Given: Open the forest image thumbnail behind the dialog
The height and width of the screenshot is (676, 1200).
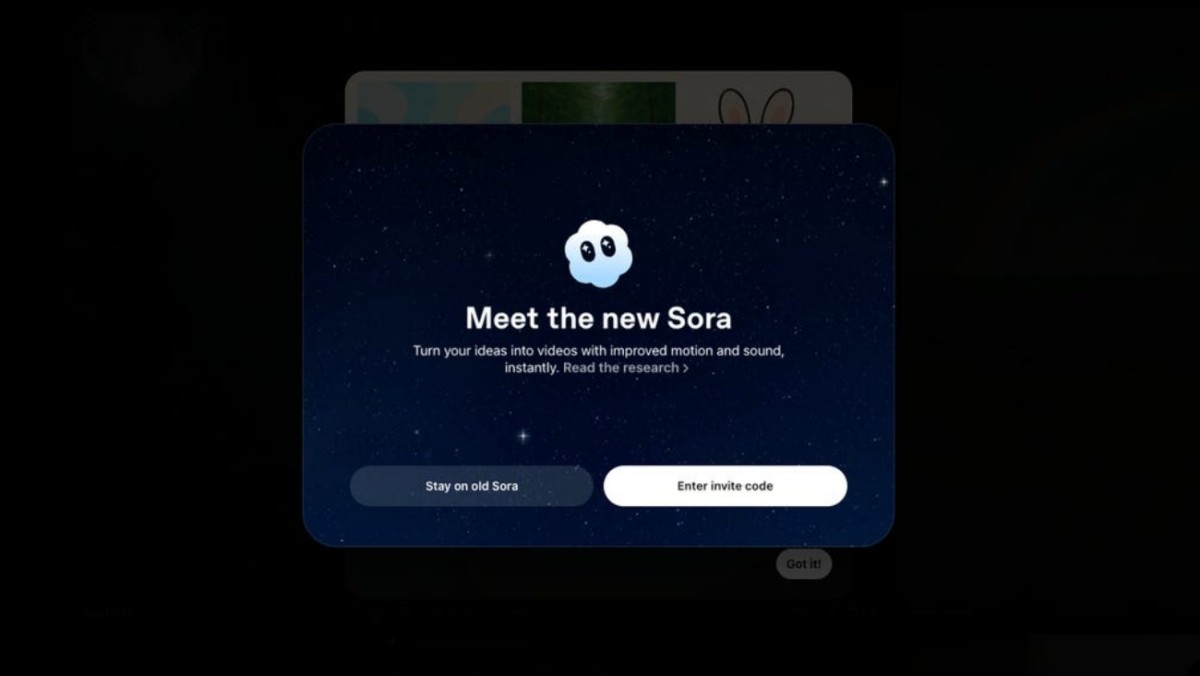Looking at the screenshot, I should 598,103.
